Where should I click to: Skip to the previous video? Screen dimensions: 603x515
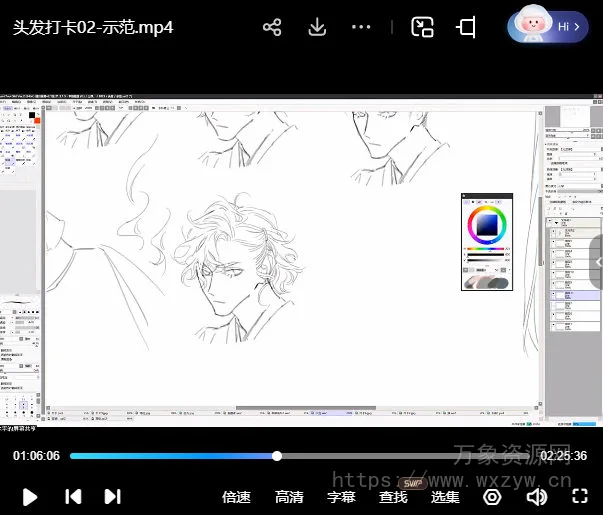point(73,496)
